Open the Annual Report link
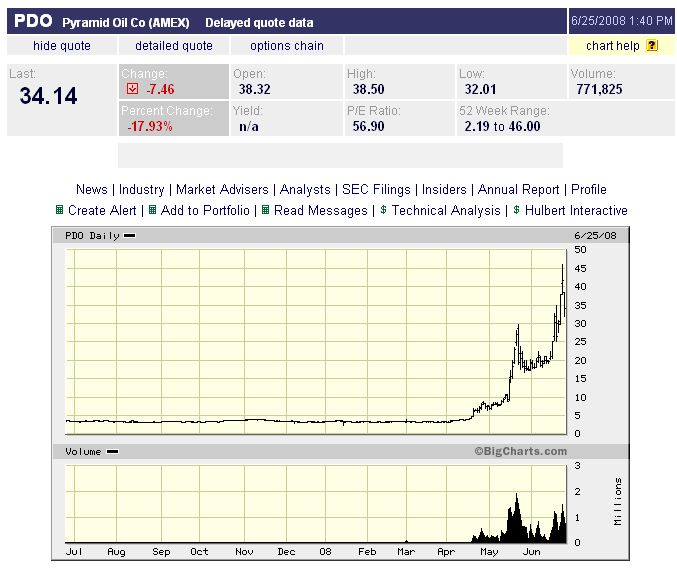Screen dimensions: 677x570 [518, 189]
